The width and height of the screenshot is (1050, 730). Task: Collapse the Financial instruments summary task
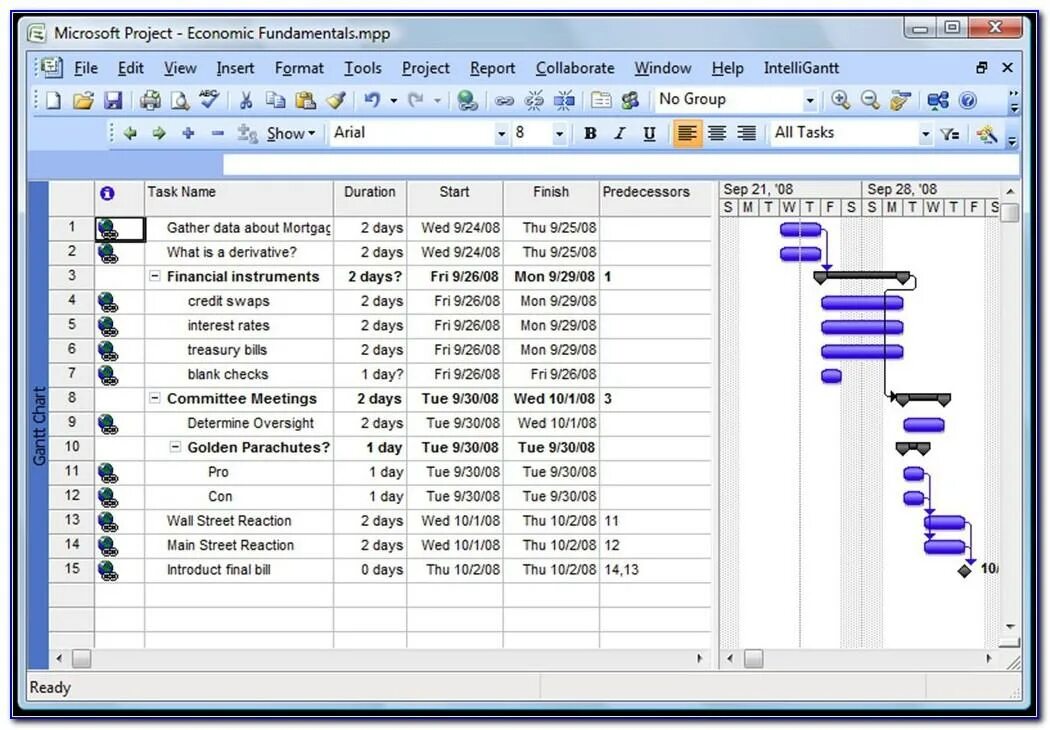(154, 276)
